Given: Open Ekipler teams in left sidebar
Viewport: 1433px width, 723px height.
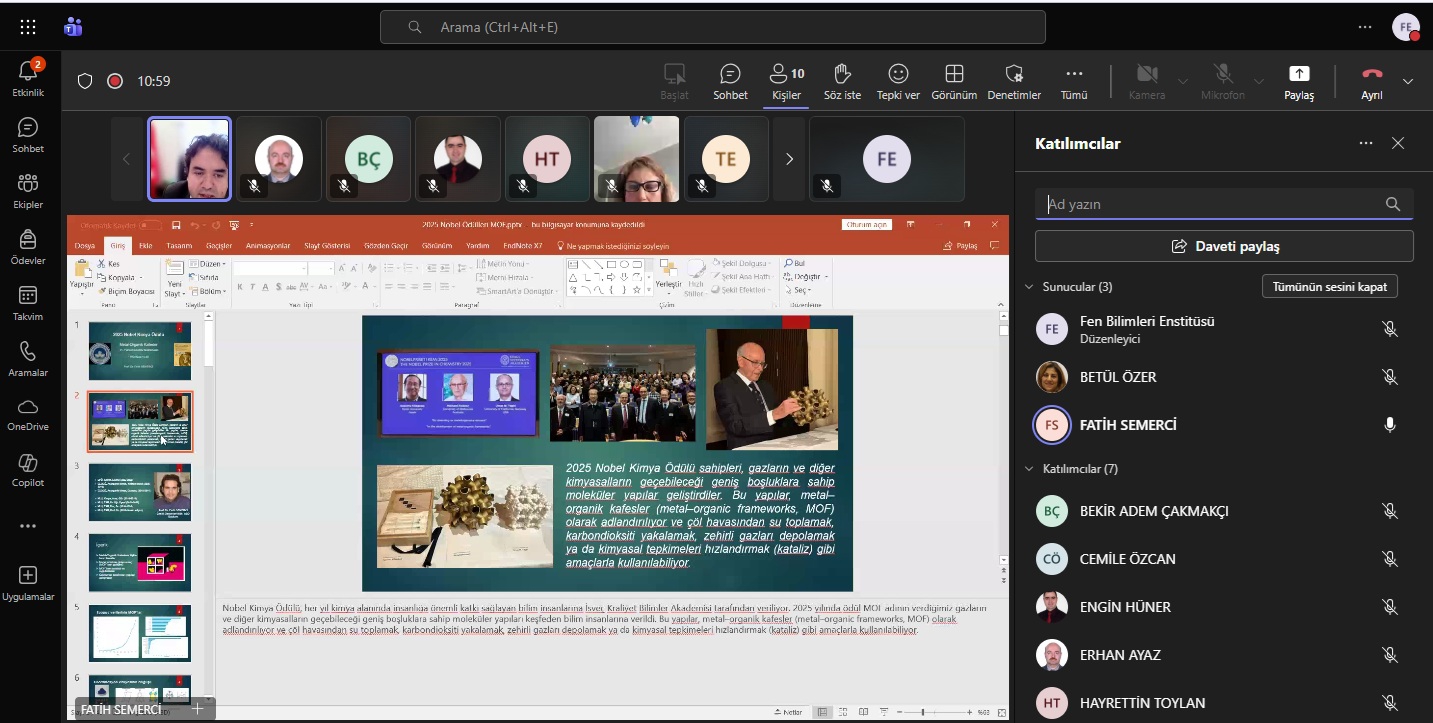Looking at the screenshot, I should point(28,183).
